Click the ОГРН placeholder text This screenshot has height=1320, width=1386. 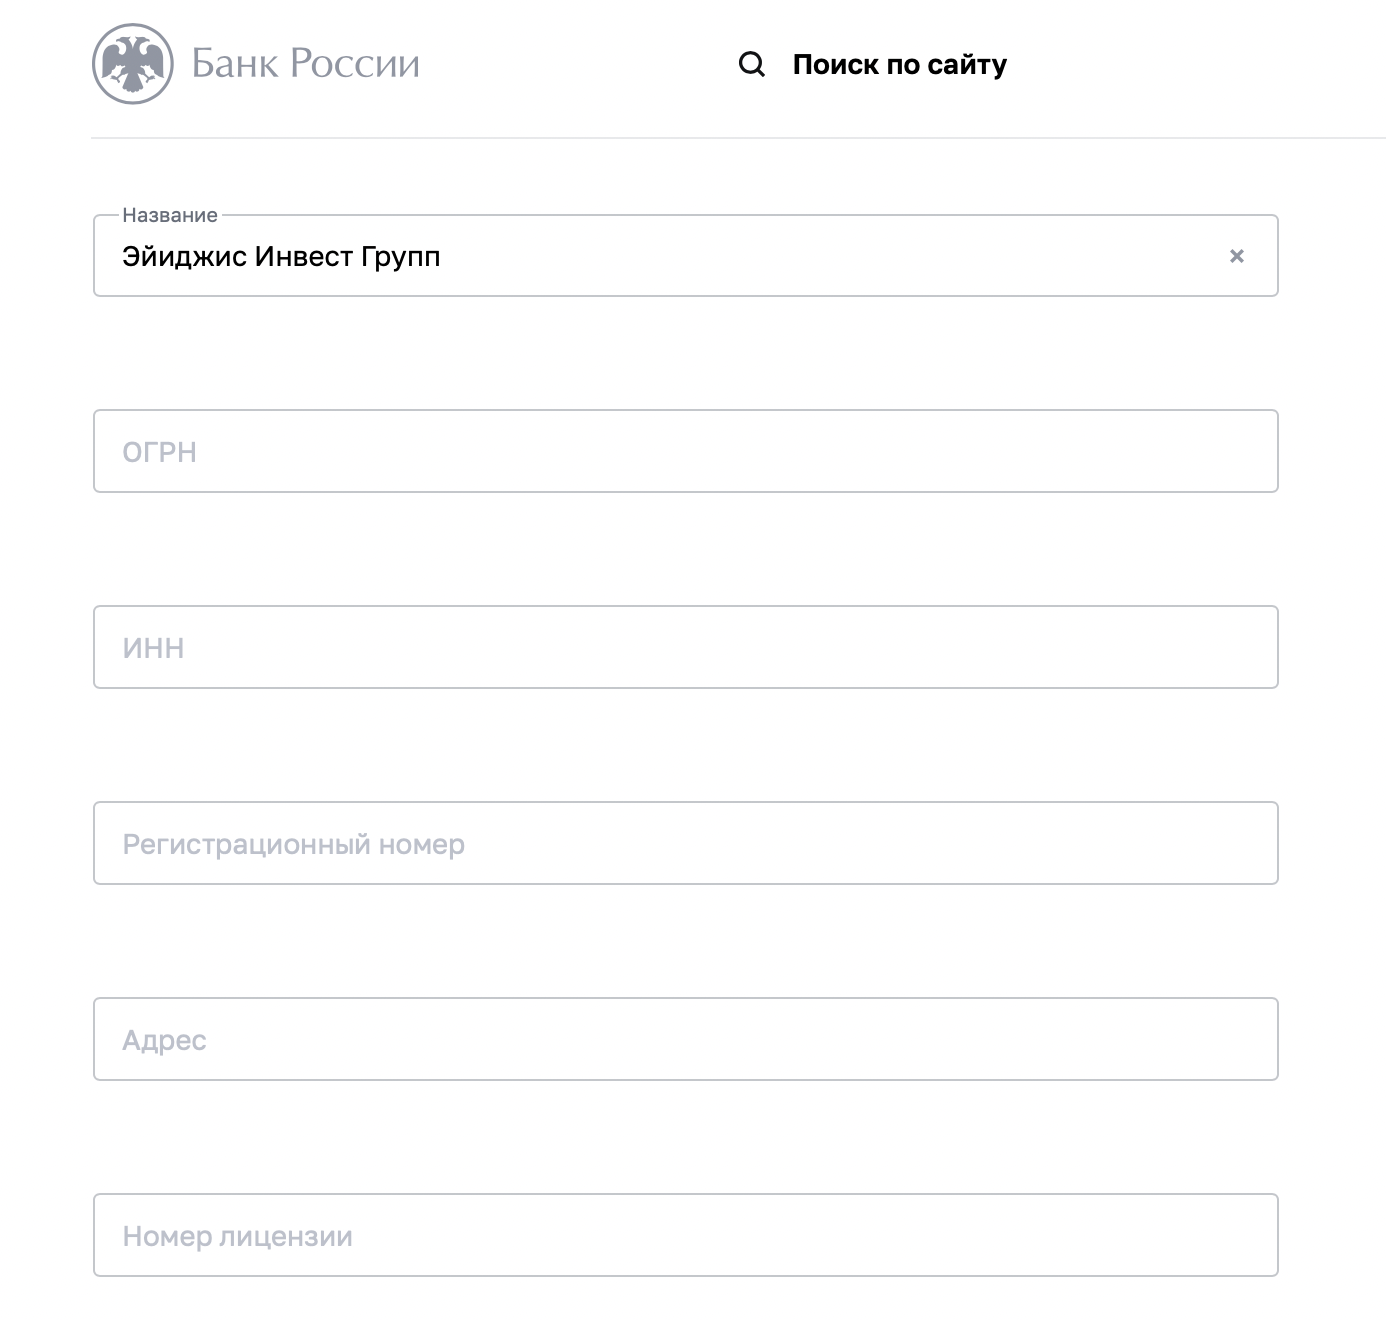click(x=159, y=452)
